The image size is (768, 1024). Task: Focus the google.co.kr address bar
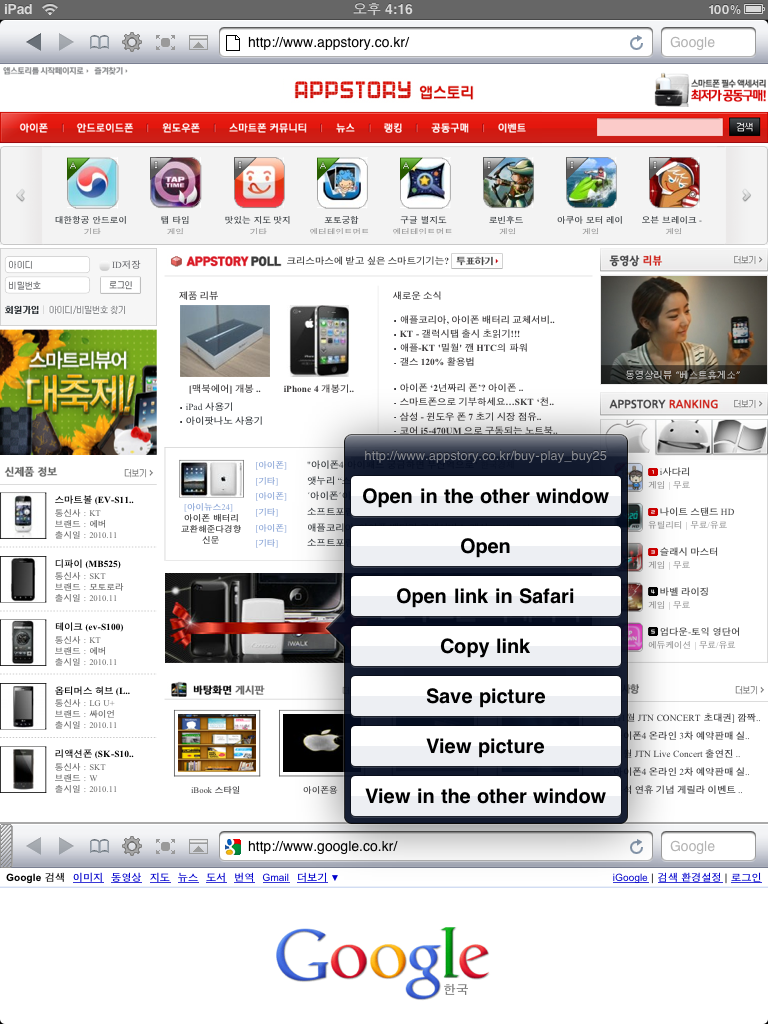(436, 846)
